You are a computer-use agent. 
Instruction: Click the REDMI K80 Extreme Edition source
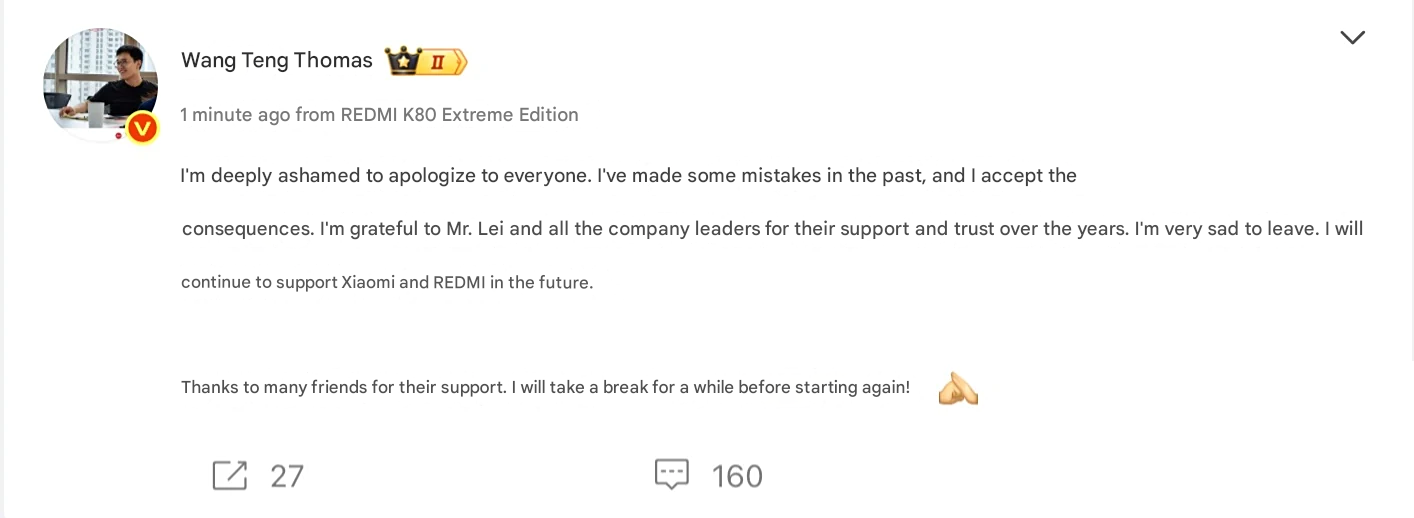[459, 115]
